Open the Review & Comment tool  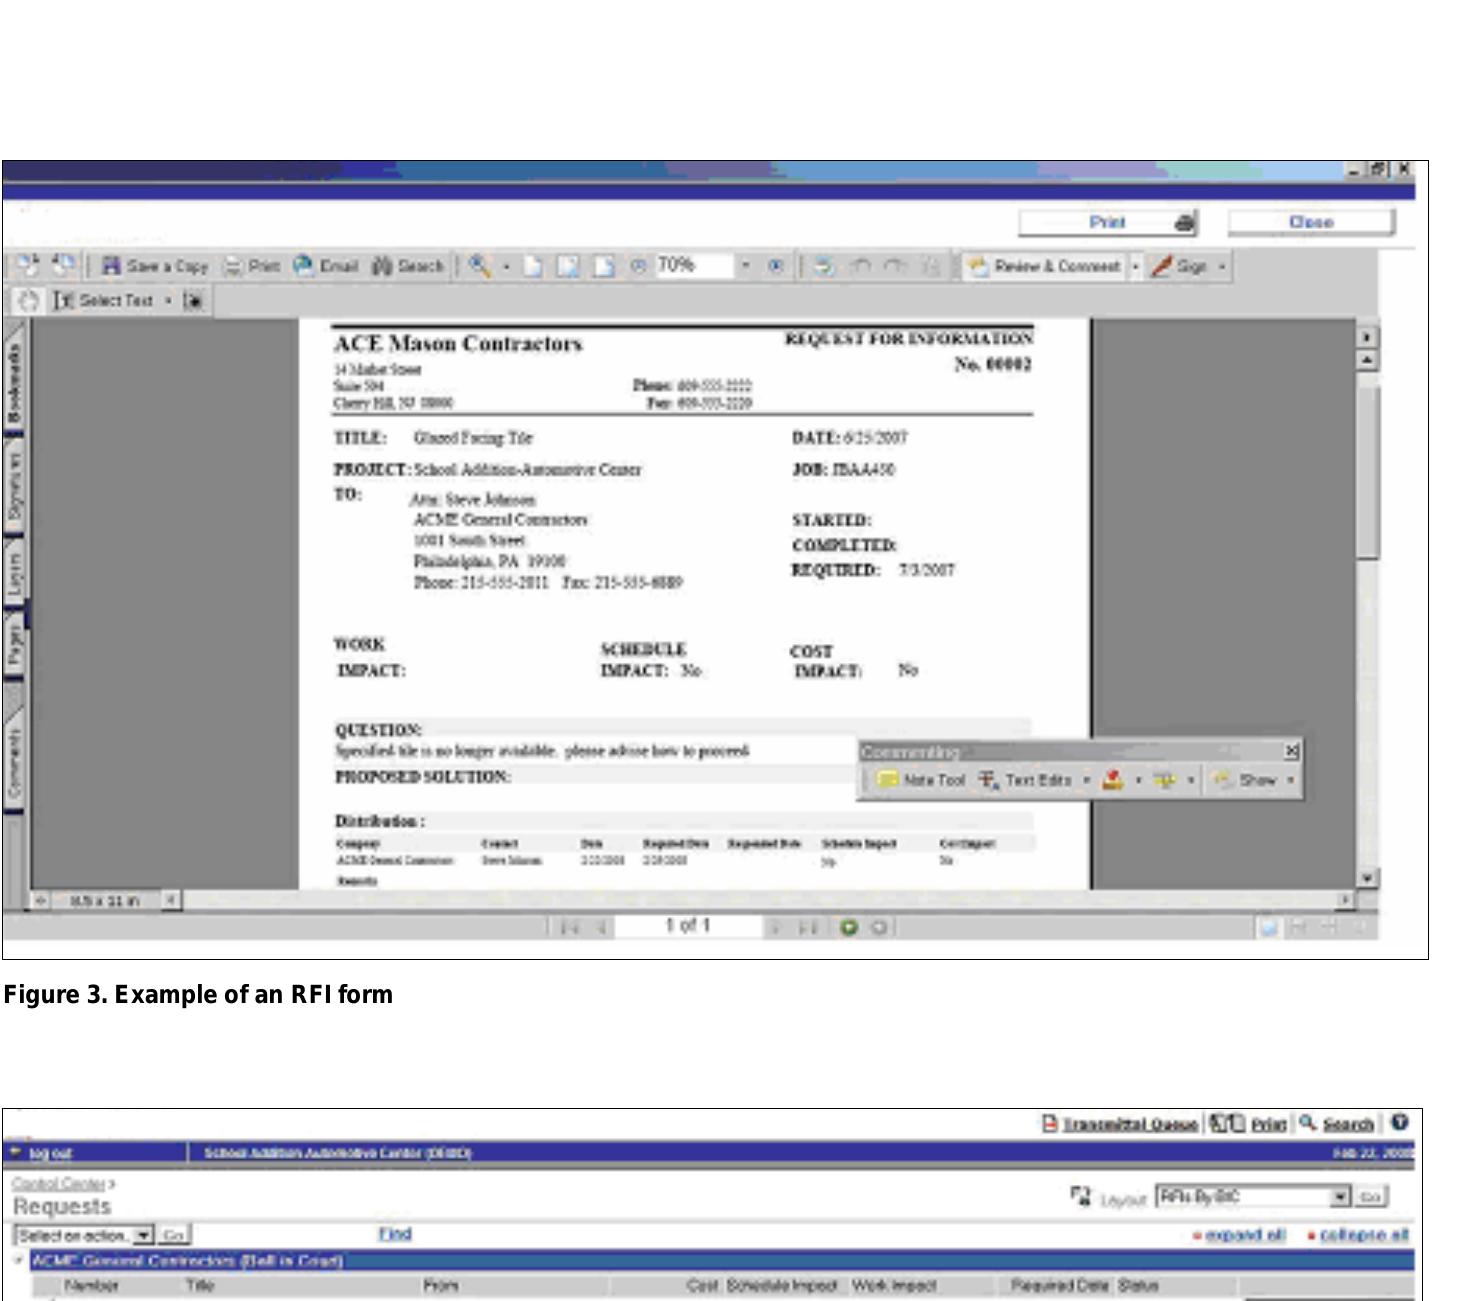(x=1045, y=266)
